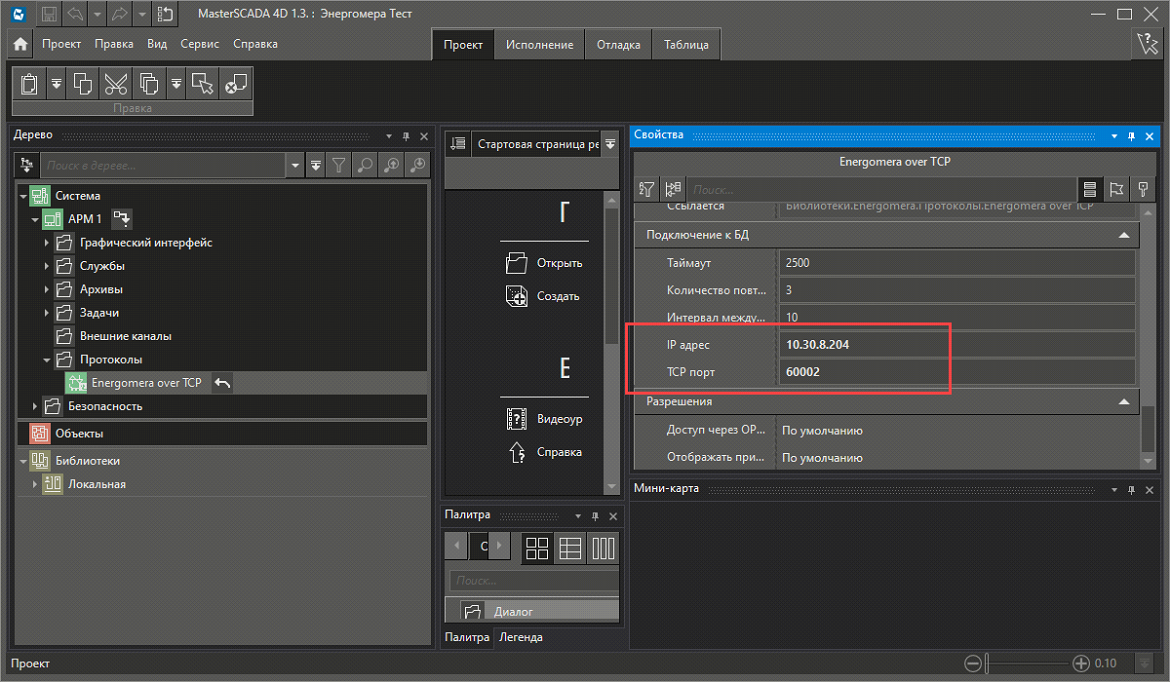Click the magnifier search icon in tree toolbar
This screenshot has height=682, width=1170.
[366, 165]
